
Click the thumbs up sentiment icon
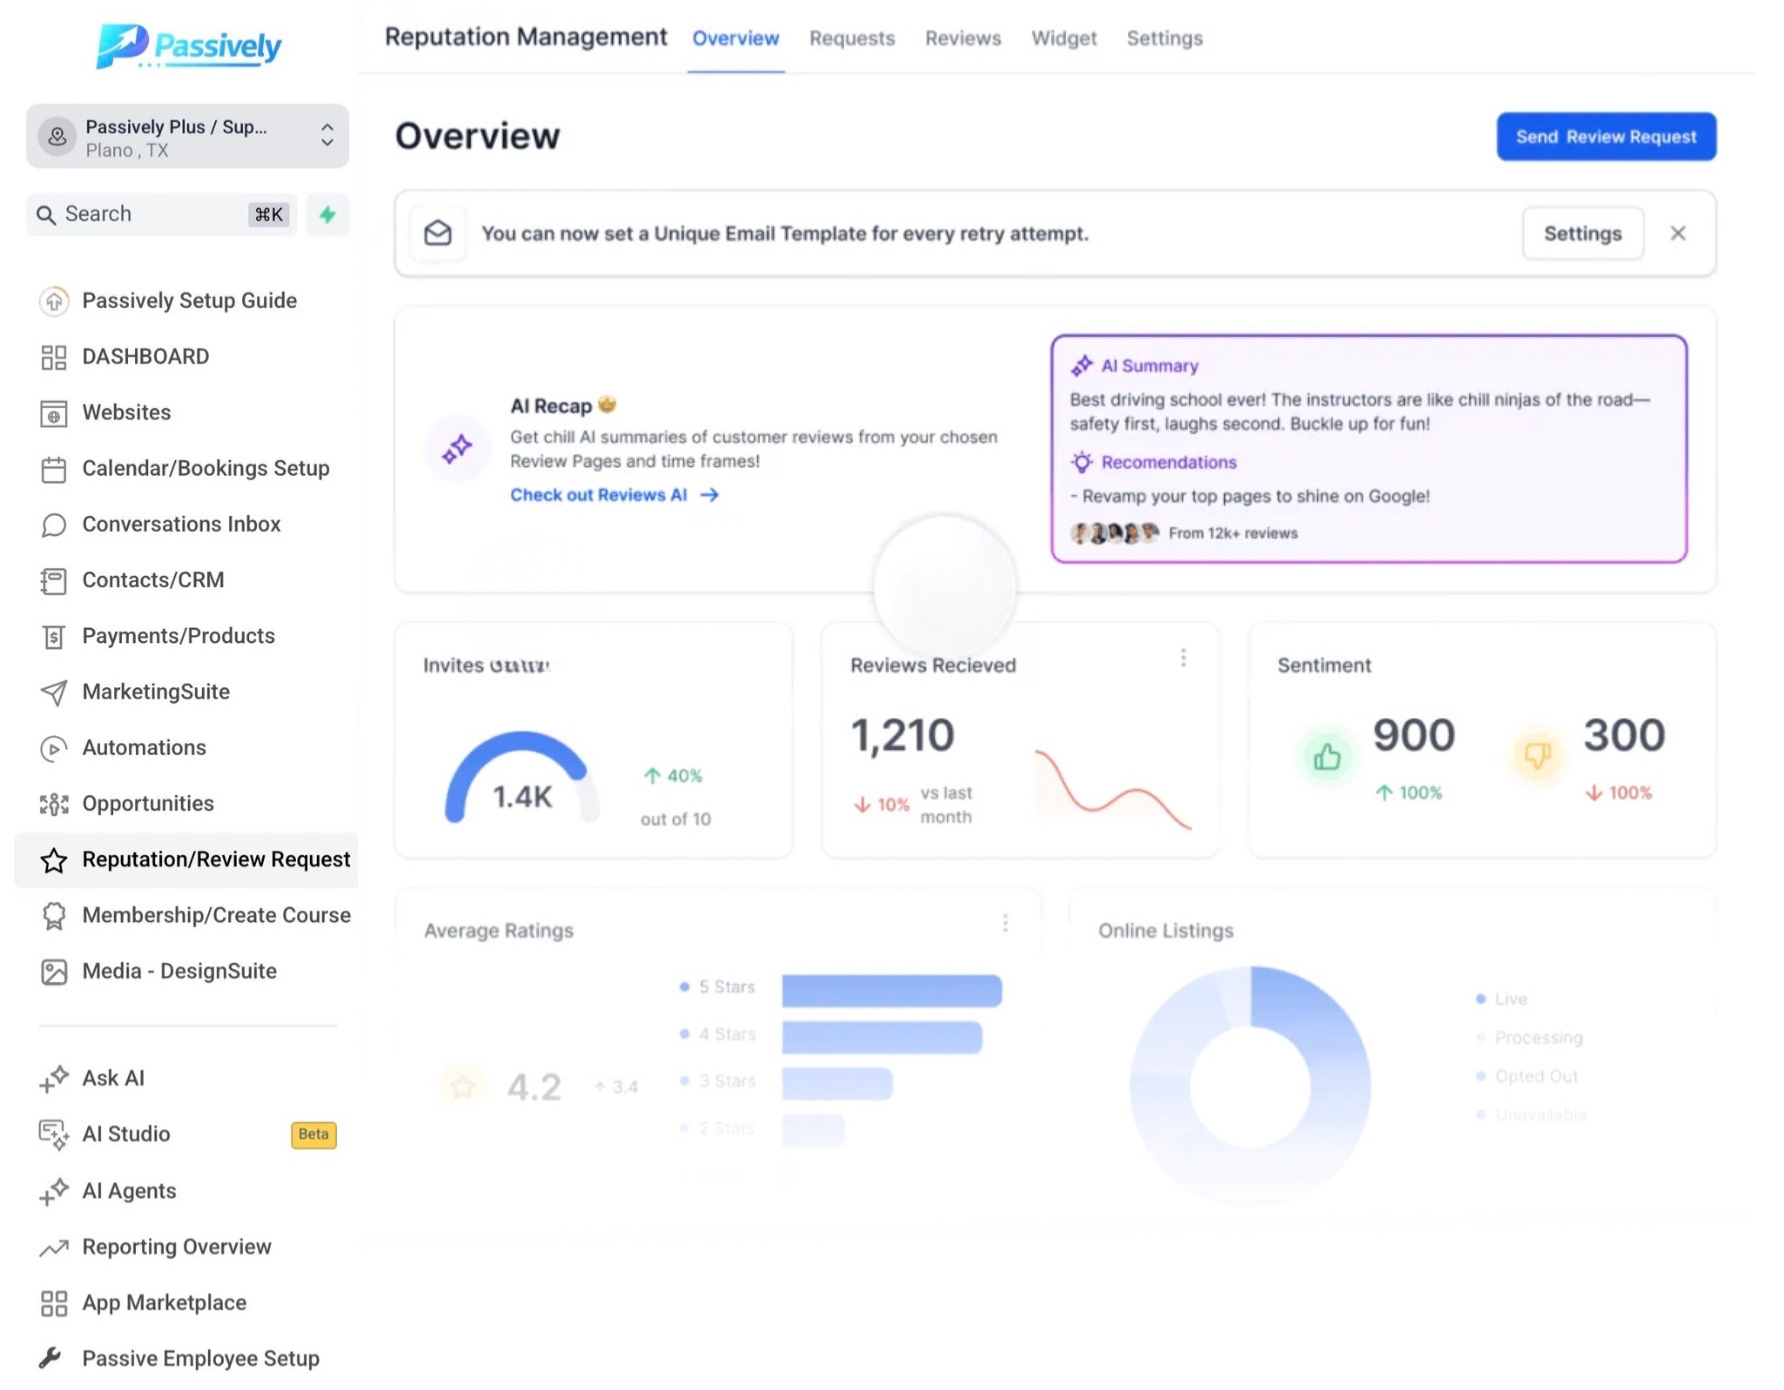point(1327,757)
